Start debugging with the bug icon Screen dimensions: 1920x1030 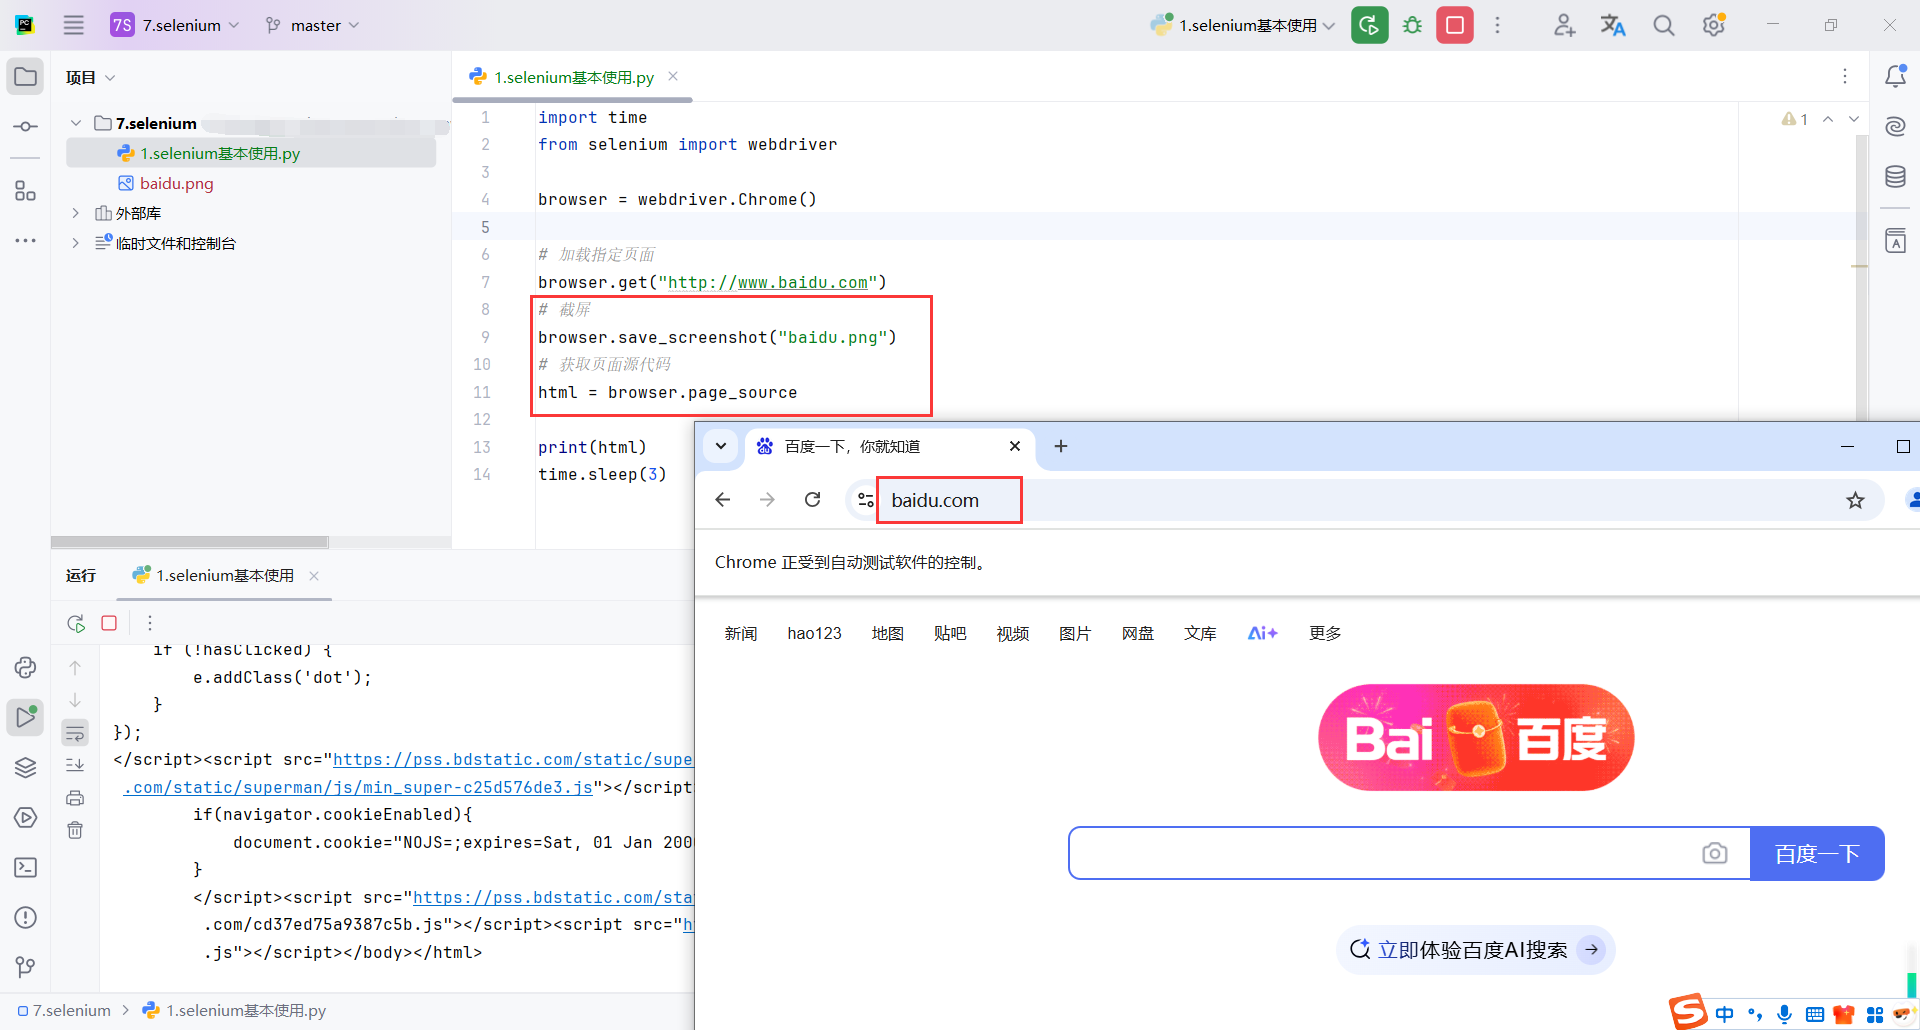pos(1412,25)
